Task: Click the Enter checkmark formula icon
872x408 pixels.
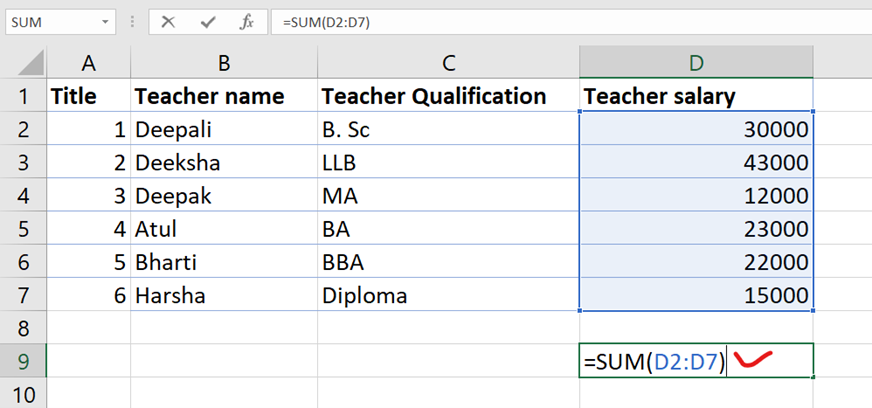Action: tap(208, 22)
